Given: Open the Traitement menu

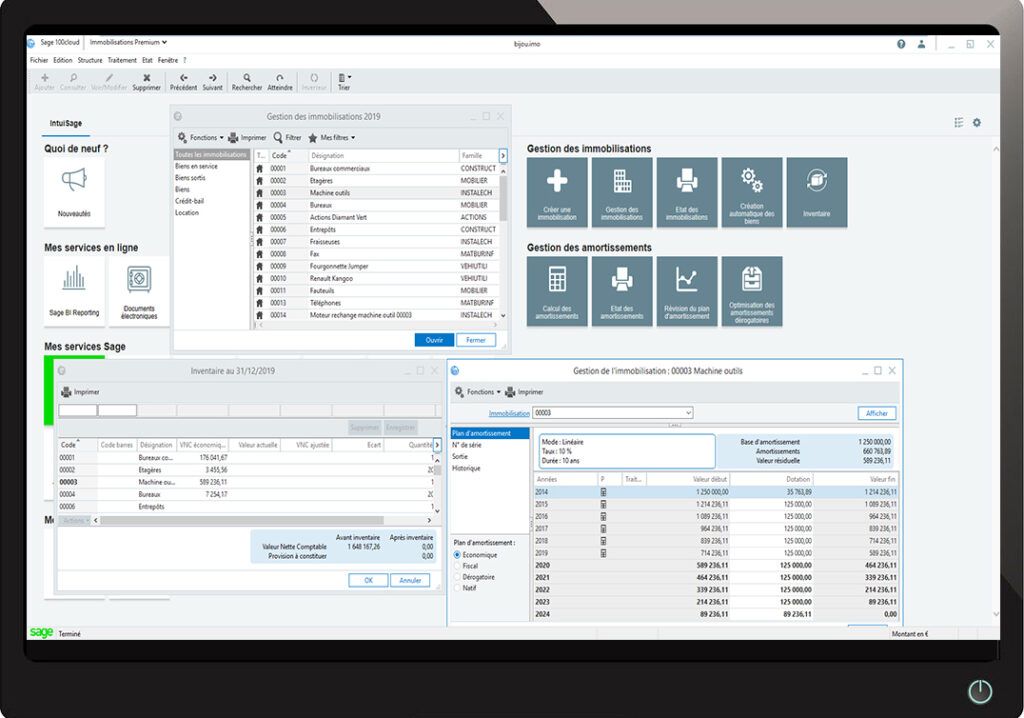Looking at the screenshot, I should (122, 60).
